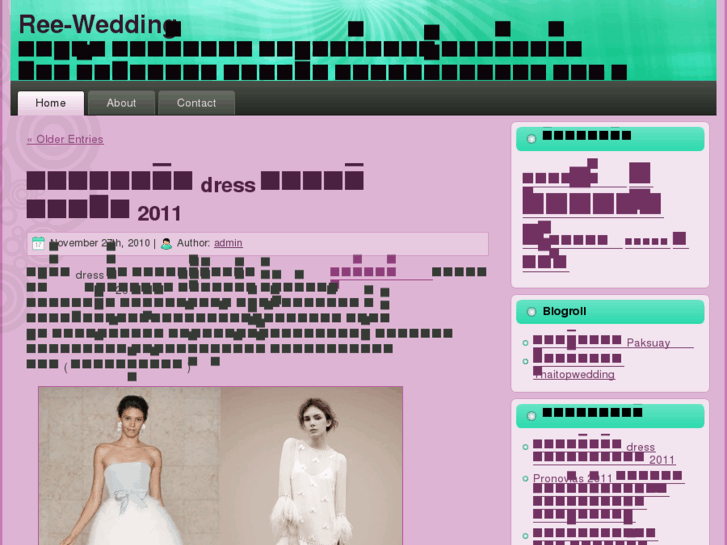Screen dimensions: 727x545
Task: Open the Home navigation tab
Action: tap(51, 103)
